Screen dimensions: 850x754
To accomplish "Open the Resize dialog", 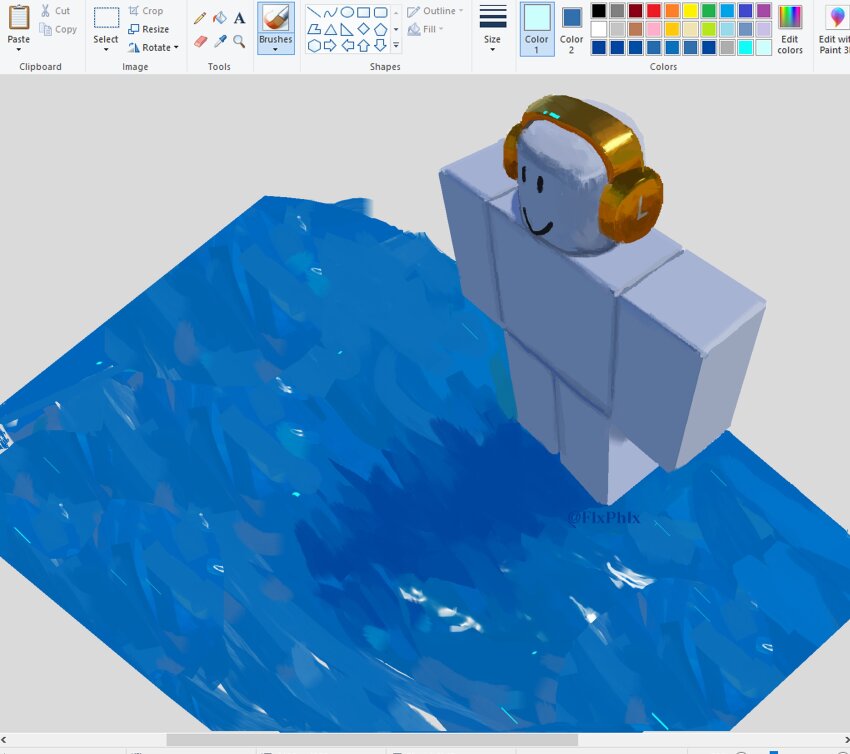I will pyautogui.click(x=152, y=29).
